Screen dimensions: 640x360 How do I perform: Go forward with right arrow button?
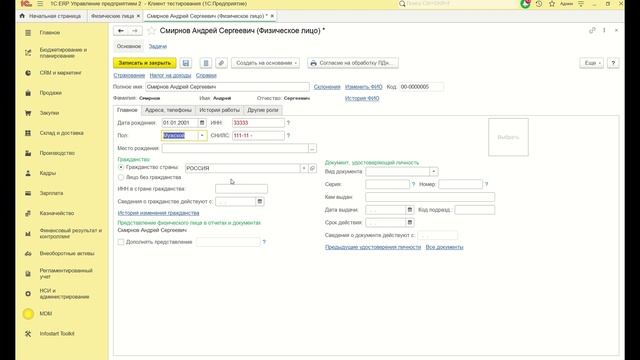tap(135, 31)
